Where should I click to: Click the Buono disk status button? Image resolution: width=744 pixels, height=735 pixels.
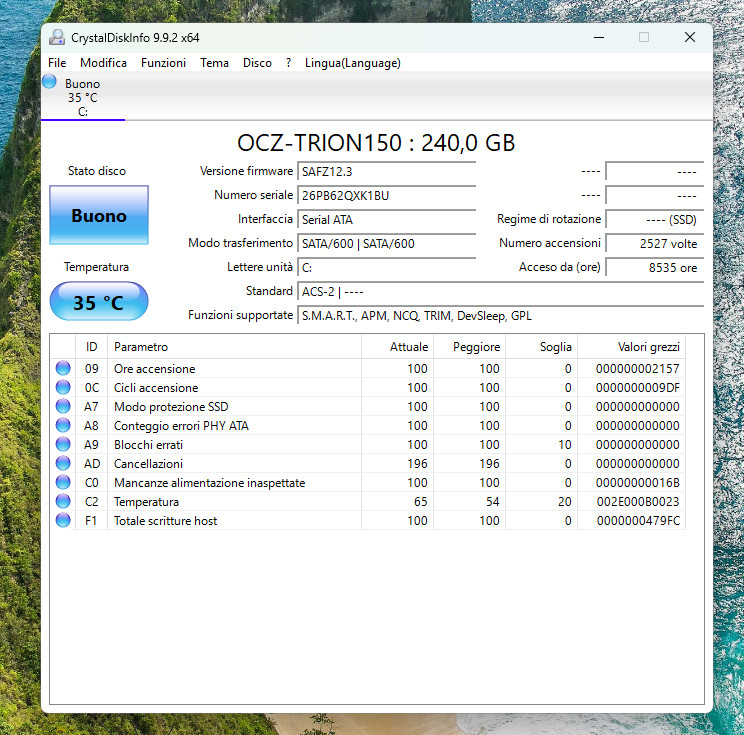coord(99,215)
